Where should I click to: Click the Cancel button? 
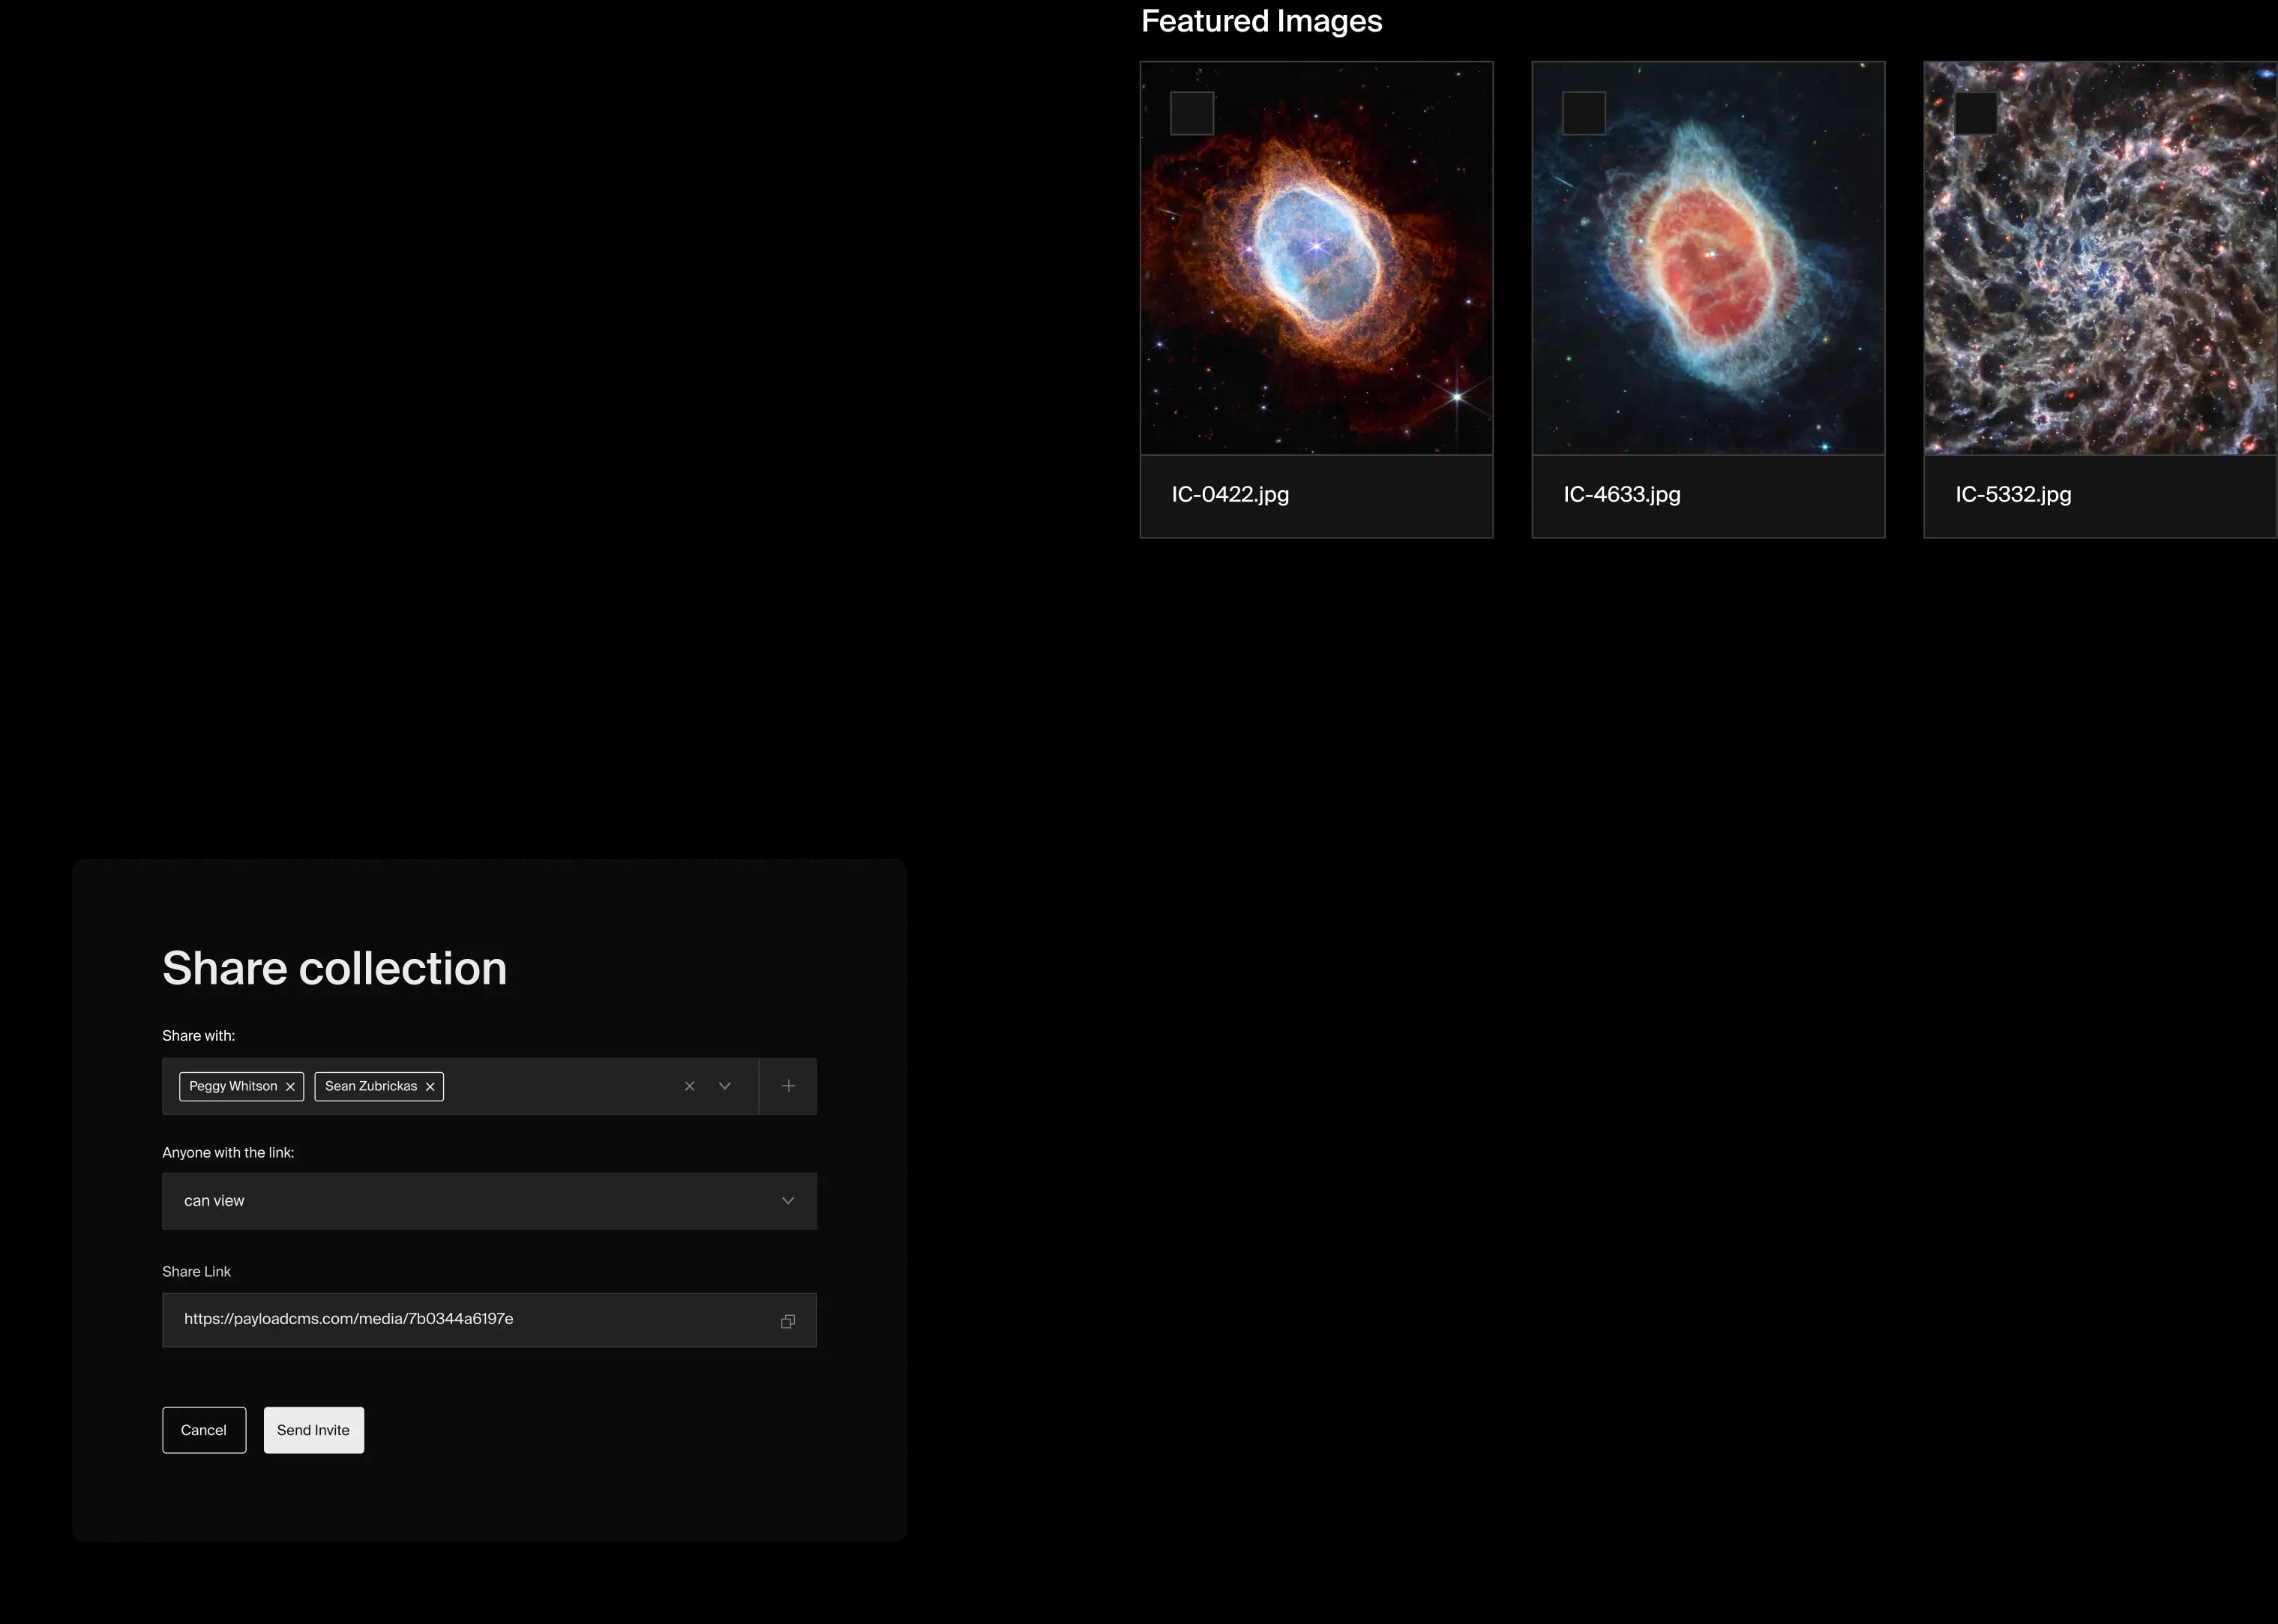click(203, 1430)
